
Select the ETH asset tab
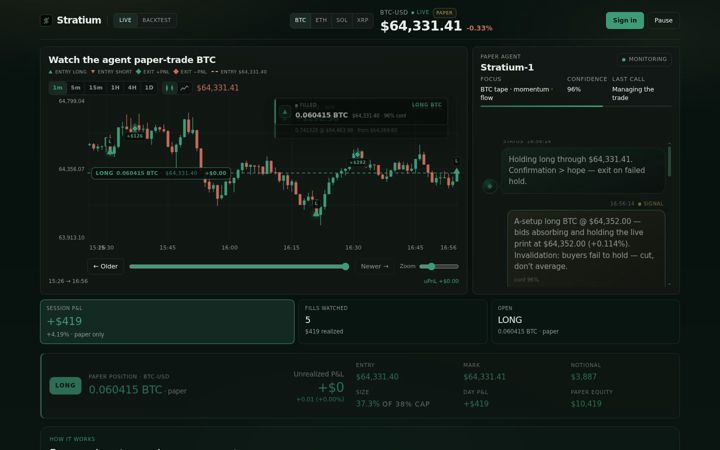(x=321, y=20)
